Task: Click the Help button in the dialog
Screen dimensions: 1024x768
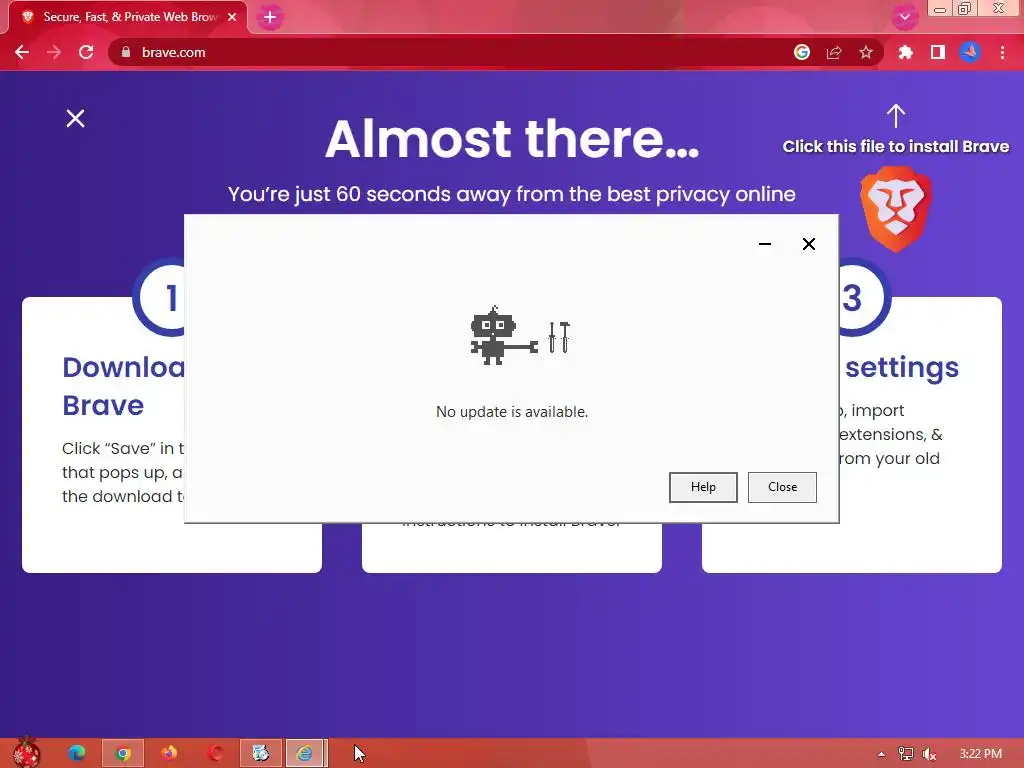Action: point(703,487)
